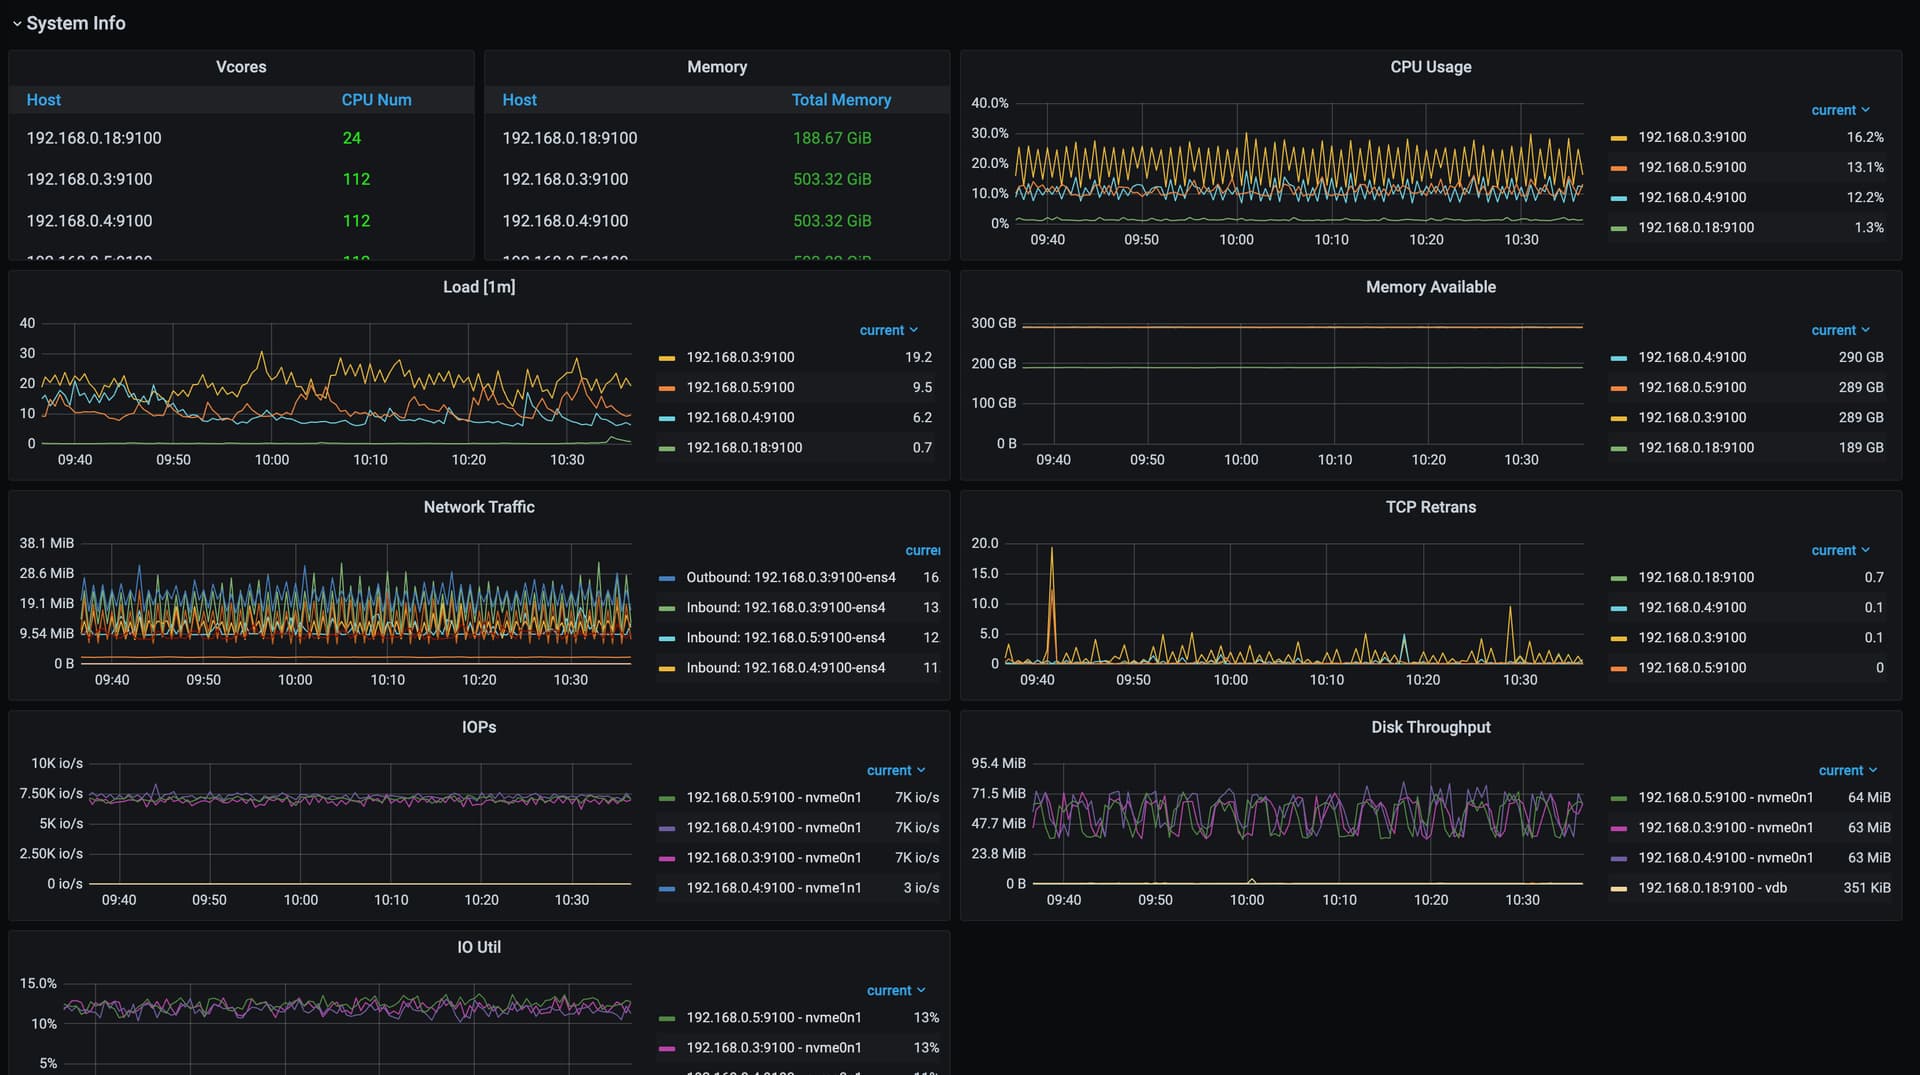Viewport: 1920px width, 1075px height.
Task: Click the yellow swatch for 192.168.0.3:9100 in CPU Usage
Action: pyautogui.click(x=1618, y=138)
